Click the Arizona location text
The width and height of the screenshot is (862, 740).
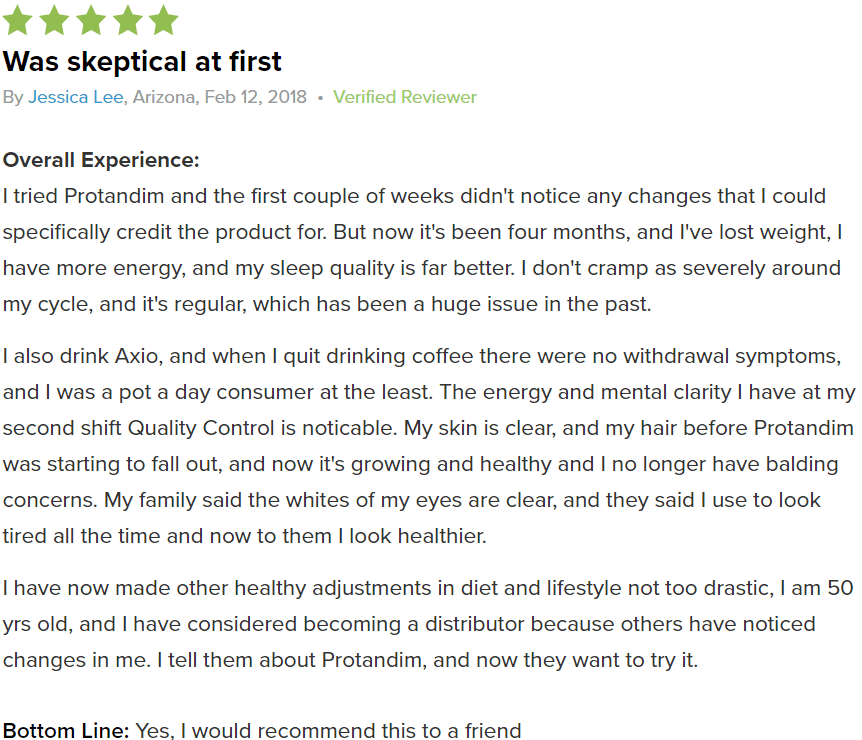pyautogui.click(x=164, y=97)
